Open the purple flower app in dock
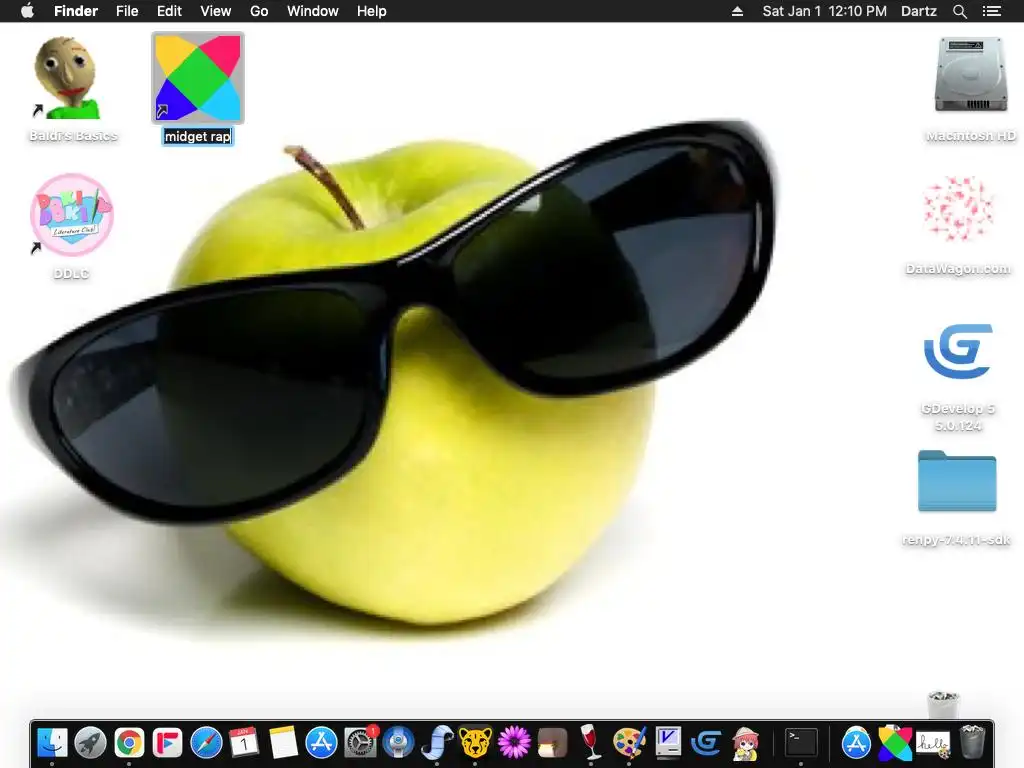Screen dimensions: 1024x768 [x=514, y=743]
